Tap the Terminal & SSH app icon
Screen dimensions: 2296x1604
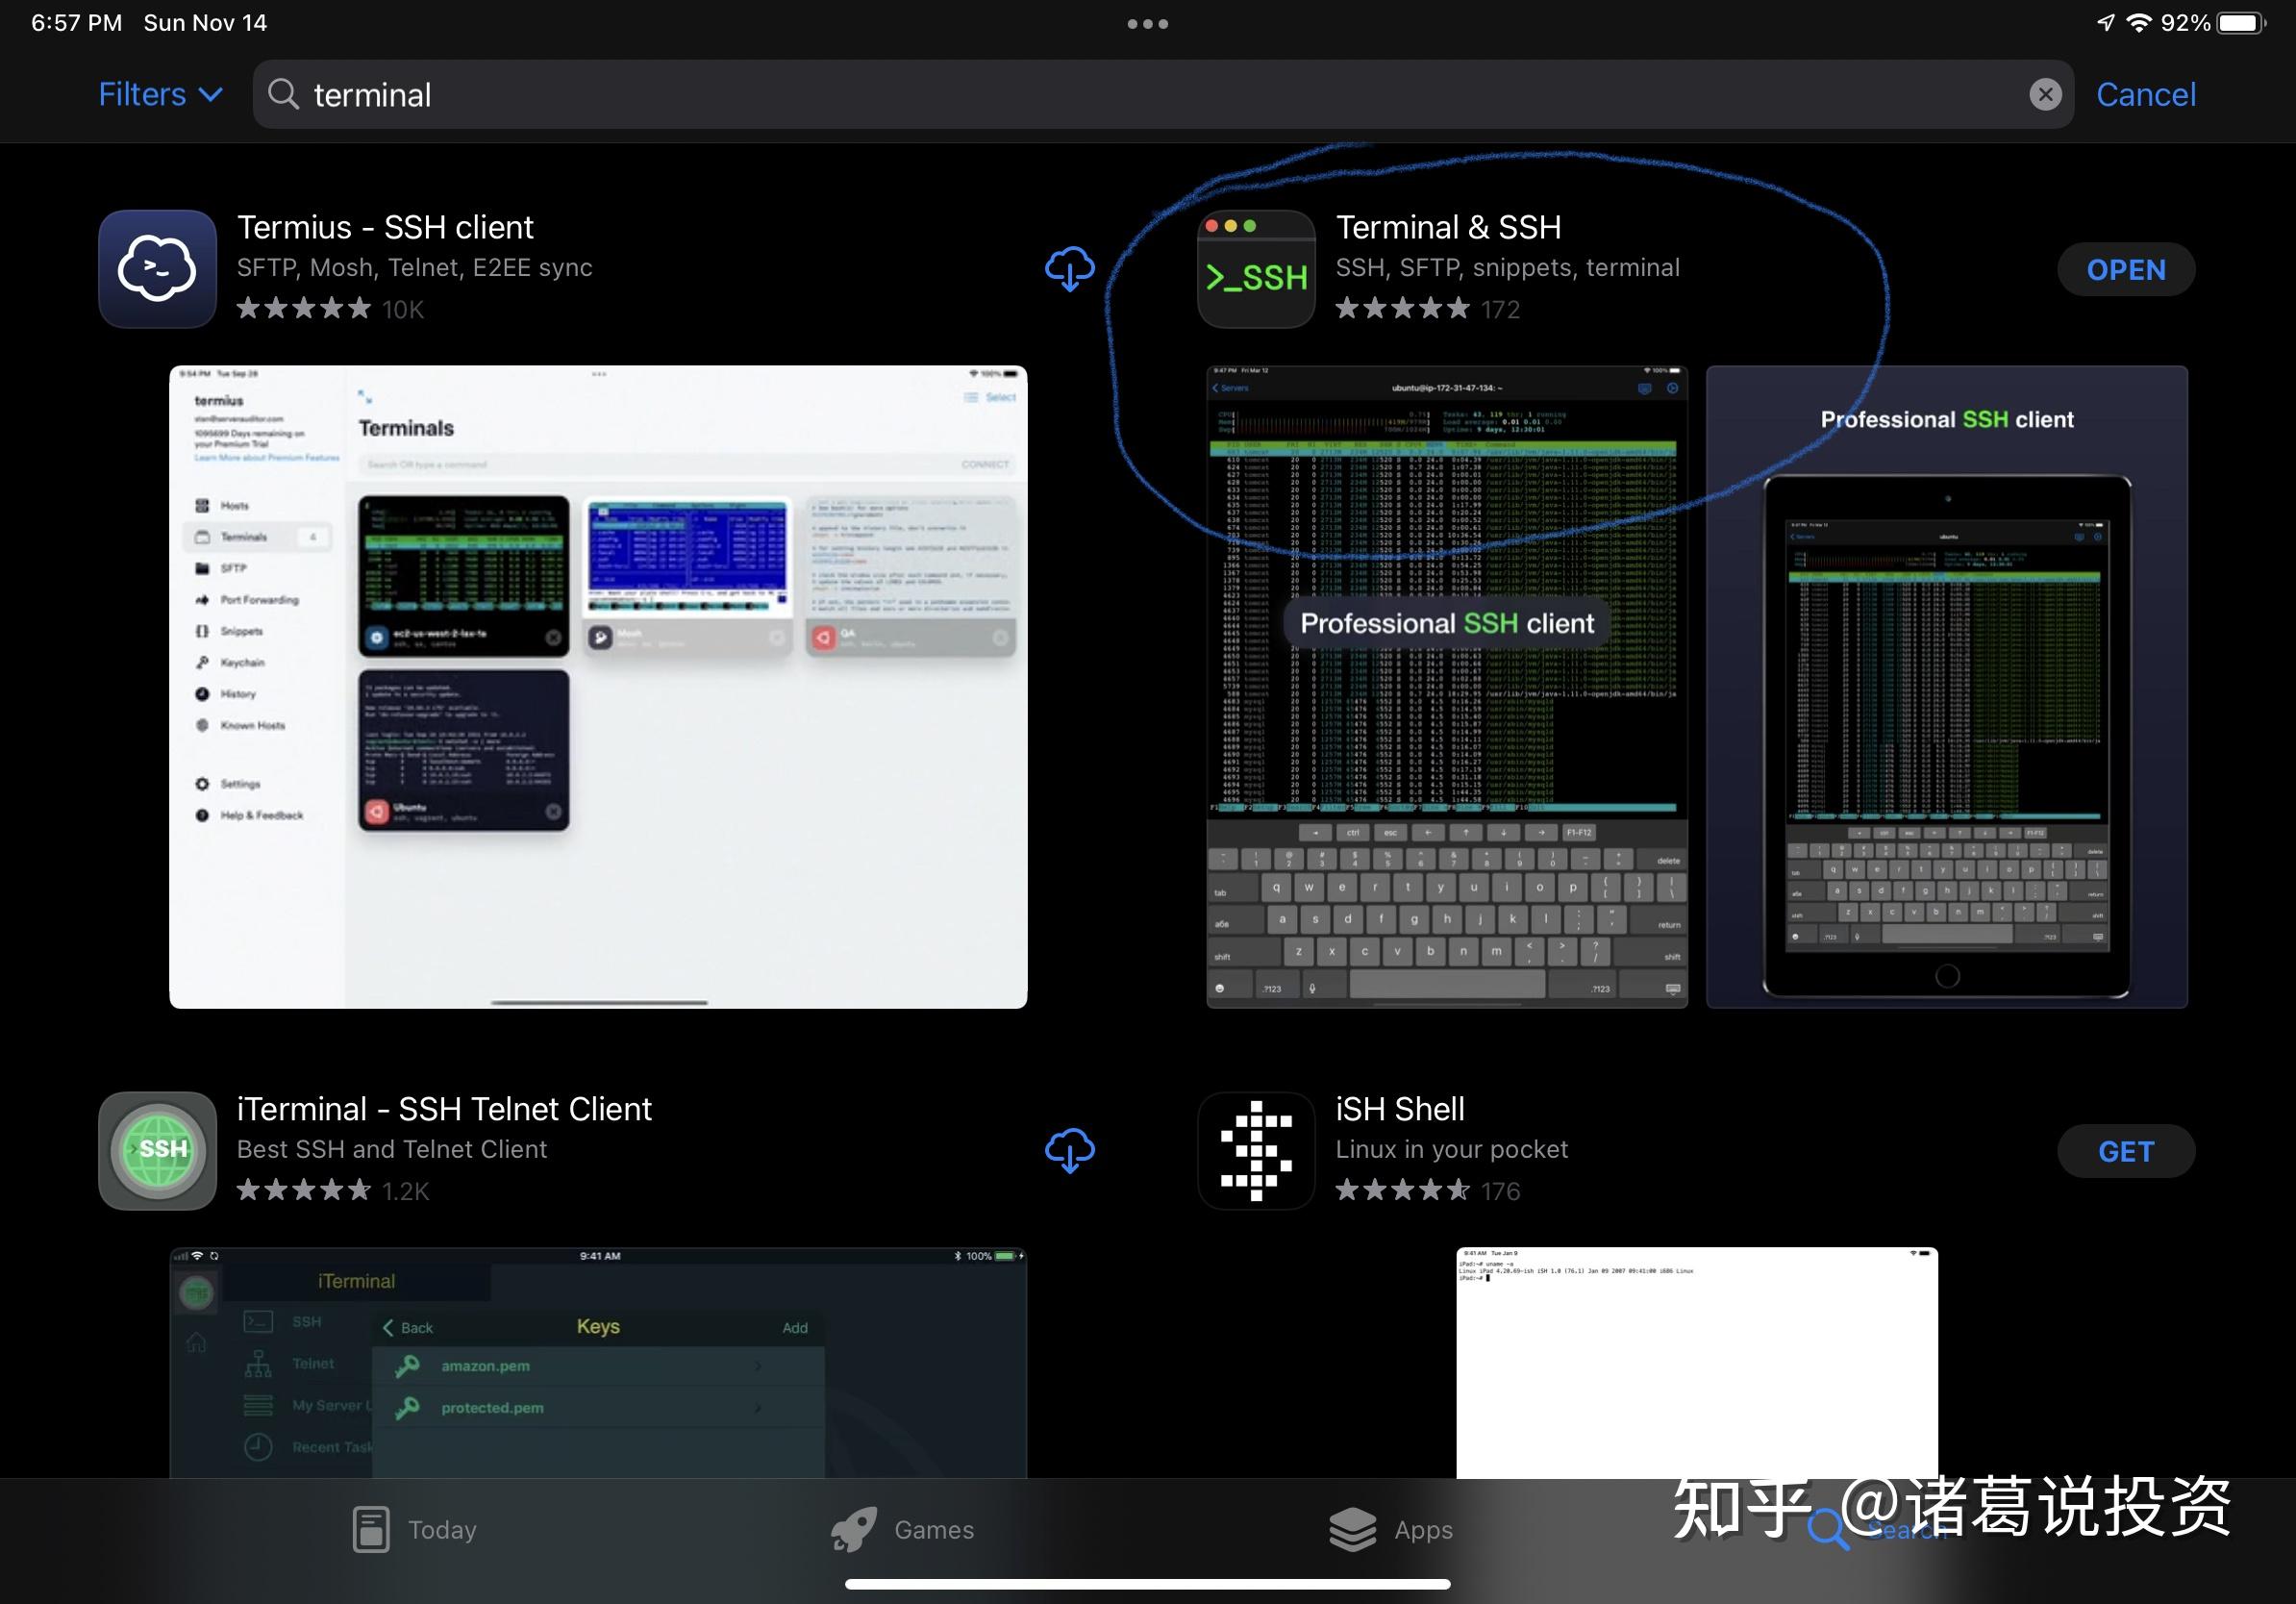tap(1256, 271)
